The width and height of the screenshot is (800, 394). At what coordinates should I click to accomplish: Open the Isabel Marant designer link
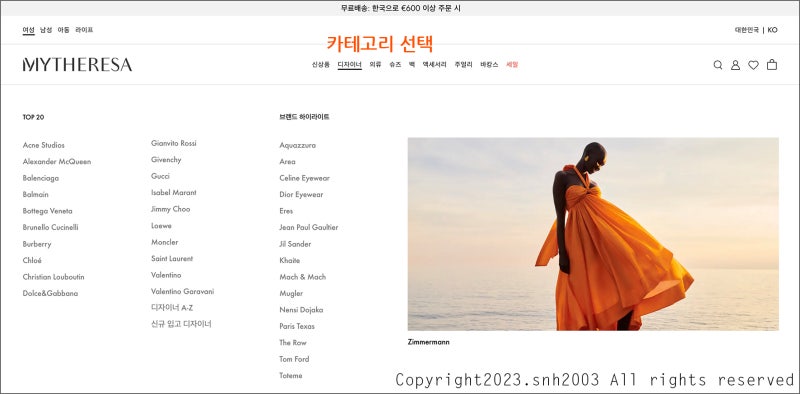tap(174, 192)
